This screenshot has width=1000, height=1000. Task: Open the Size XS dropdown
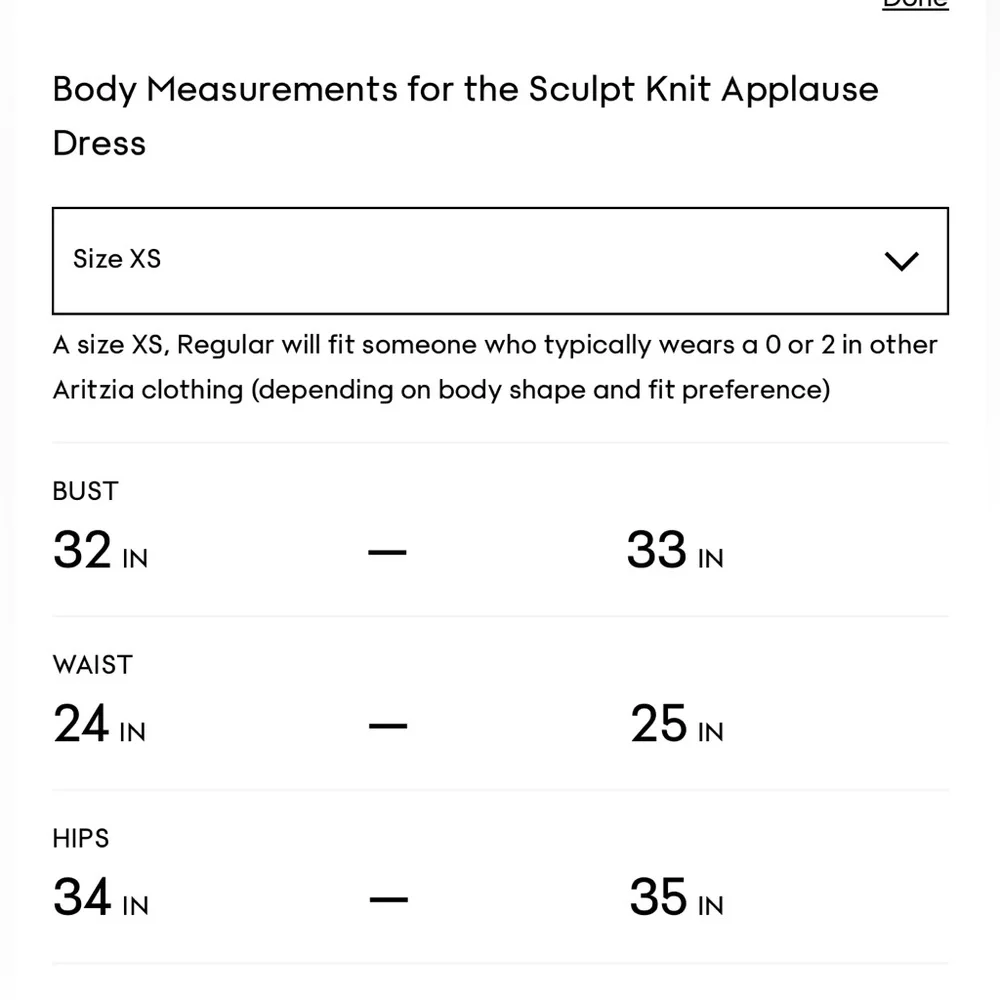point(499,260)
